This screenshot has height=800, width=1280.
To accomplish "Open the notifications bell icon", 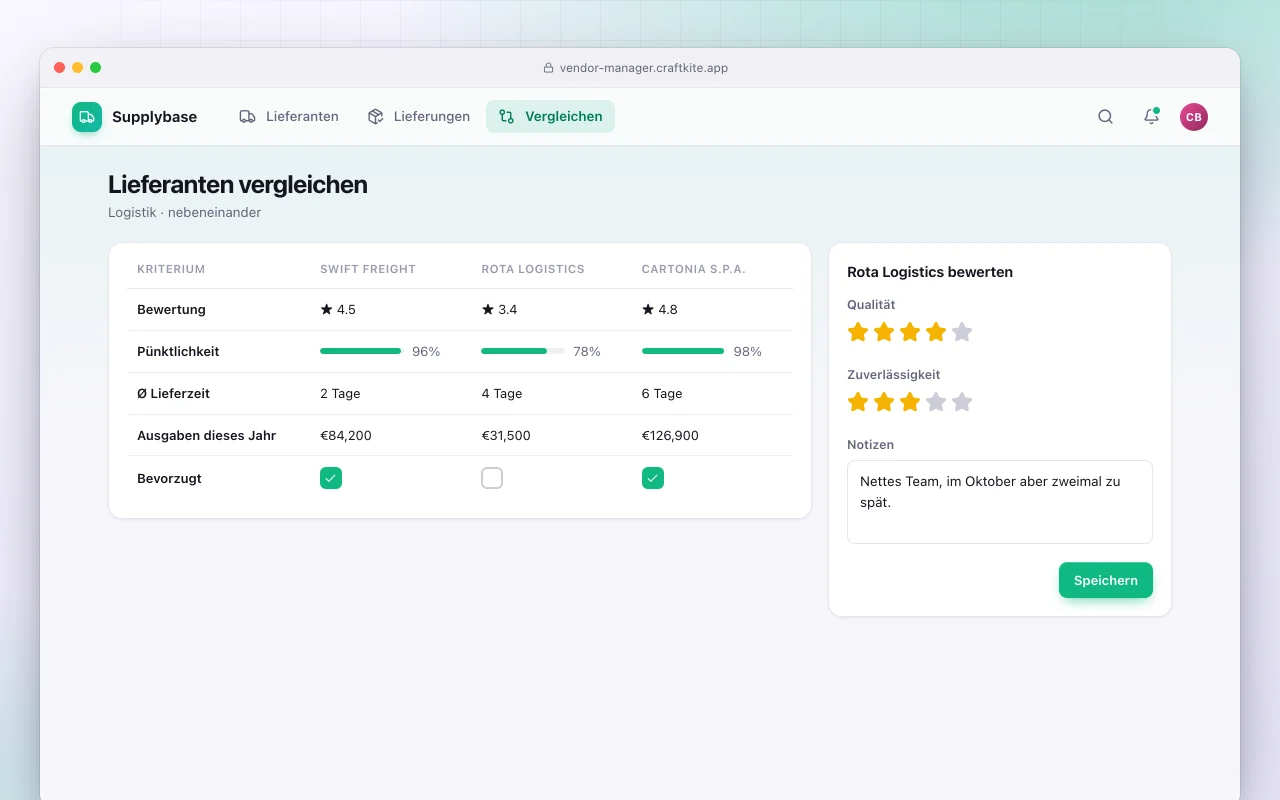I will click(1151, 117).
